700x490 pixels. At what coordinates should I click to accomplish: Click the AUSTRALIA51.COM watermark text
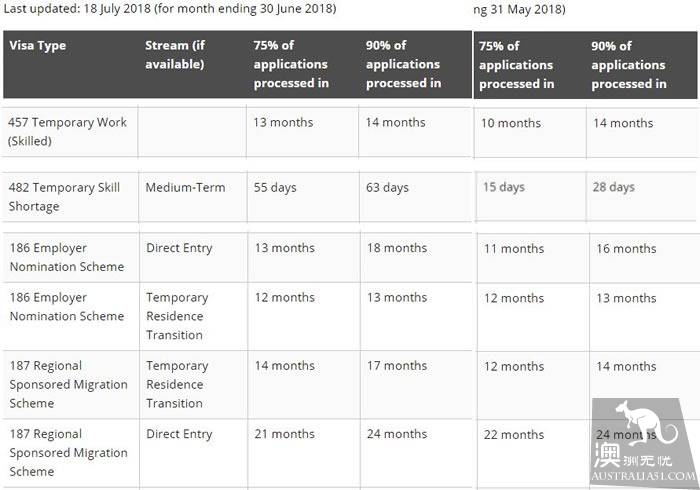tap(644, 476)
